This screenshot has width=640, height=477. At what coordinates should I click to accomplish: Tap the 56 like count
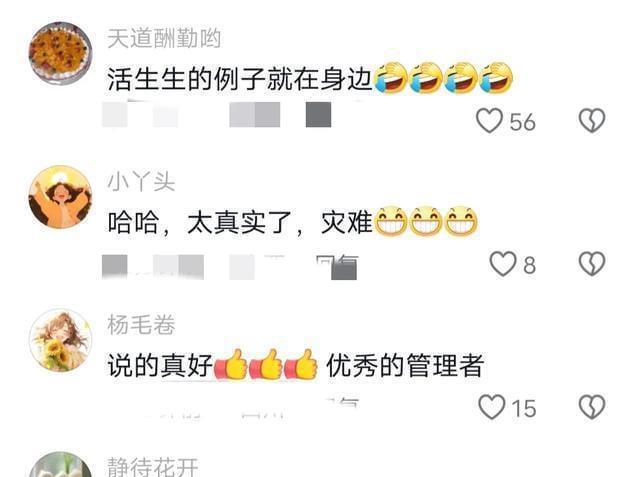(522, 122)
